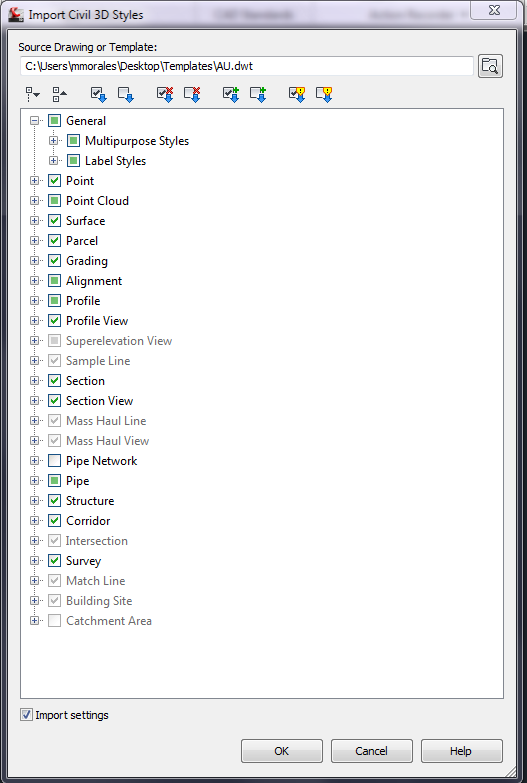Select the Mass Haul View label
The image size is (527, 783).
[107, 440]
